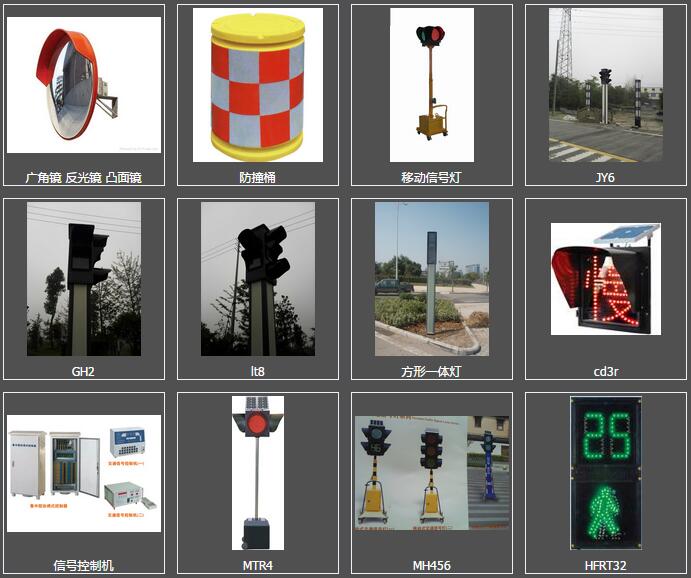Viewport: 691px width, 578px height.
Task: Click the HFRT32 caption text
Action: (606, 565)
